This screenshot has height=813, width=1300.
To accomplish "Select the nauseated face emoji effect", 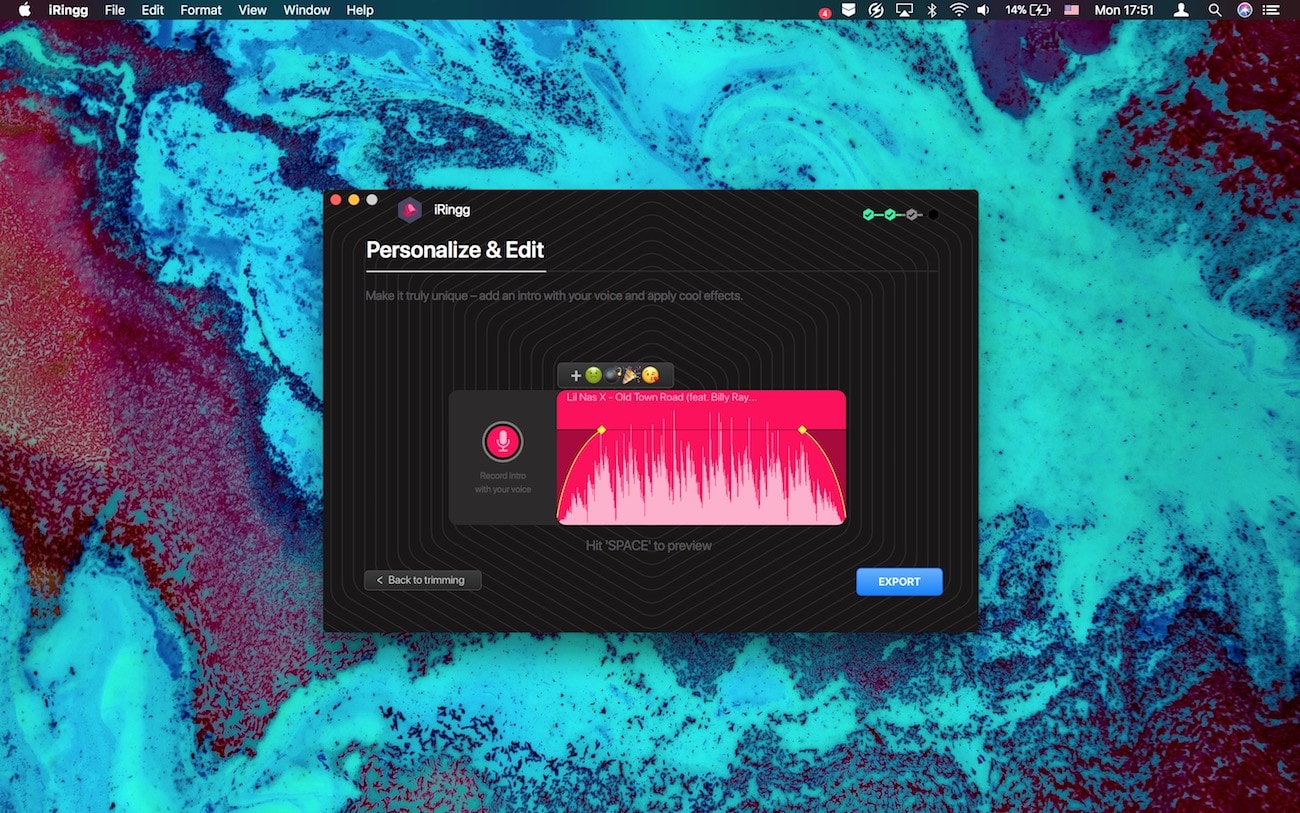I will pos(593,376).
